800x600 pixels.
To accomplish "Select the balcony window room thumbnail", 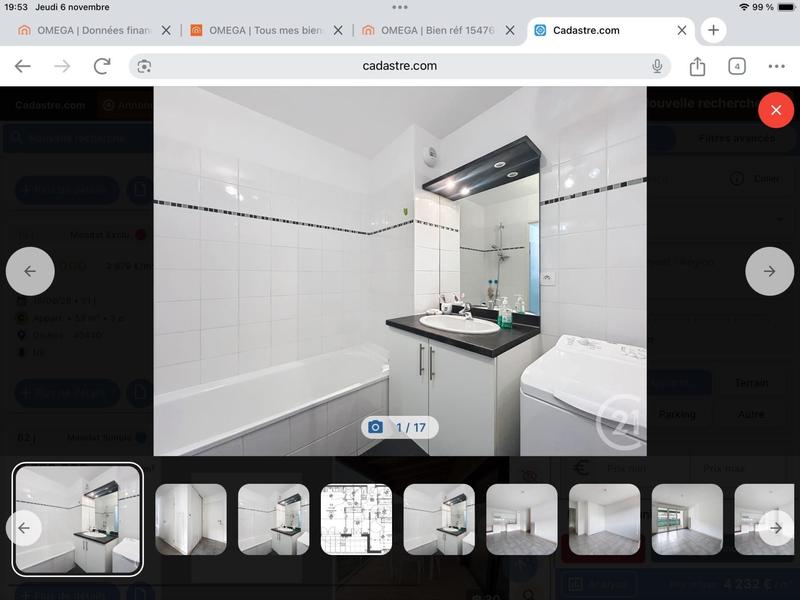I will (x=687, y=520).
